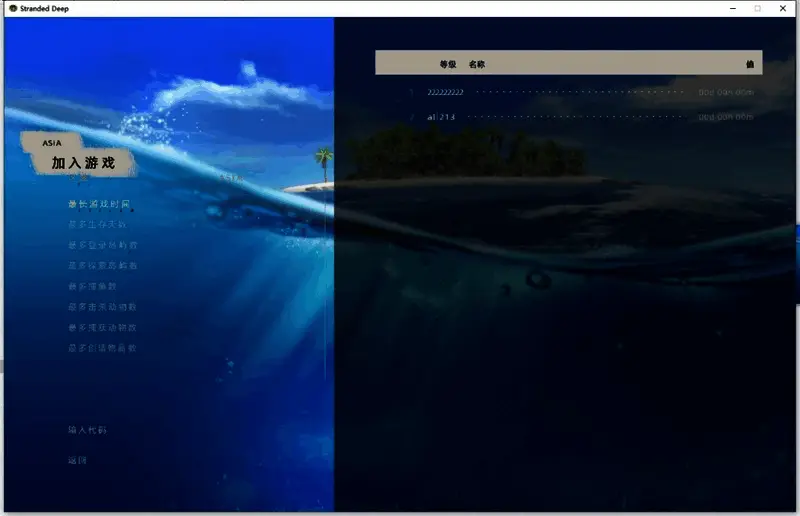Viewport: 800px width, 516px height.
Task: Click the 加入游戏 join game button
Action: (83, 162)
